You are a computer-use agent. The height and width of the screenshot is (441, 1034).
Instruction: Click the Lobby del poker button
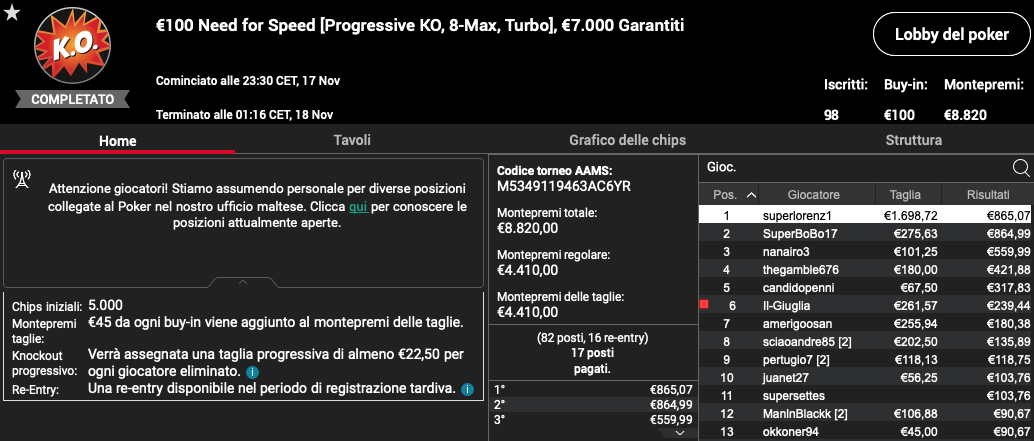click(952, 34)
